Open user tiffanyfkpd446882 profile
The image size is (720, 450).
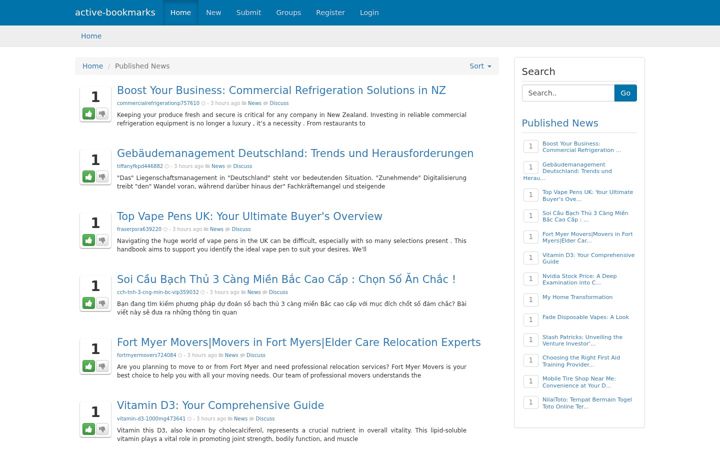(x=140, y=166)
